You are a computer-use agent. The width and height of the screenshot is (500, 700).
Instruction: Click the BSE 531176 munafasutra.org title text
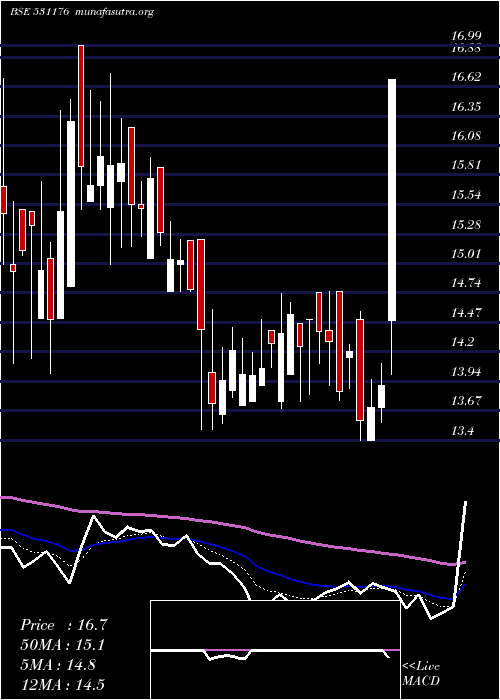[x=82, y=12]
